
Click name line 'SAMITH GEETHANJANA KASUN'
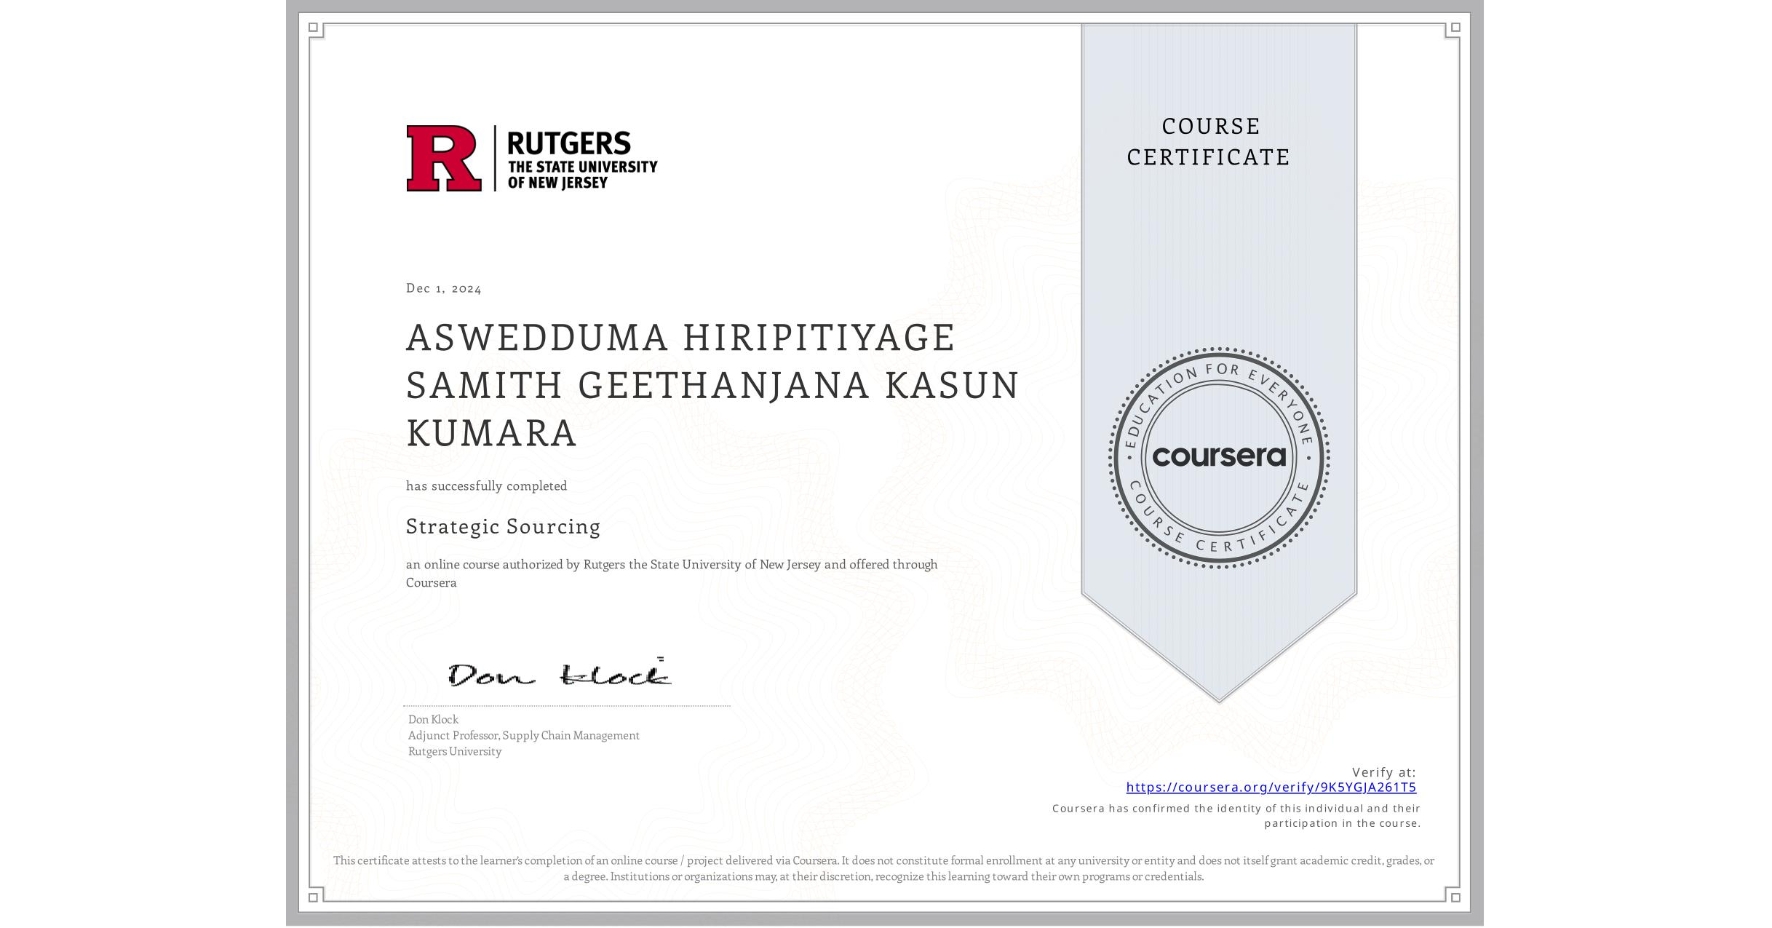[713, 386]
